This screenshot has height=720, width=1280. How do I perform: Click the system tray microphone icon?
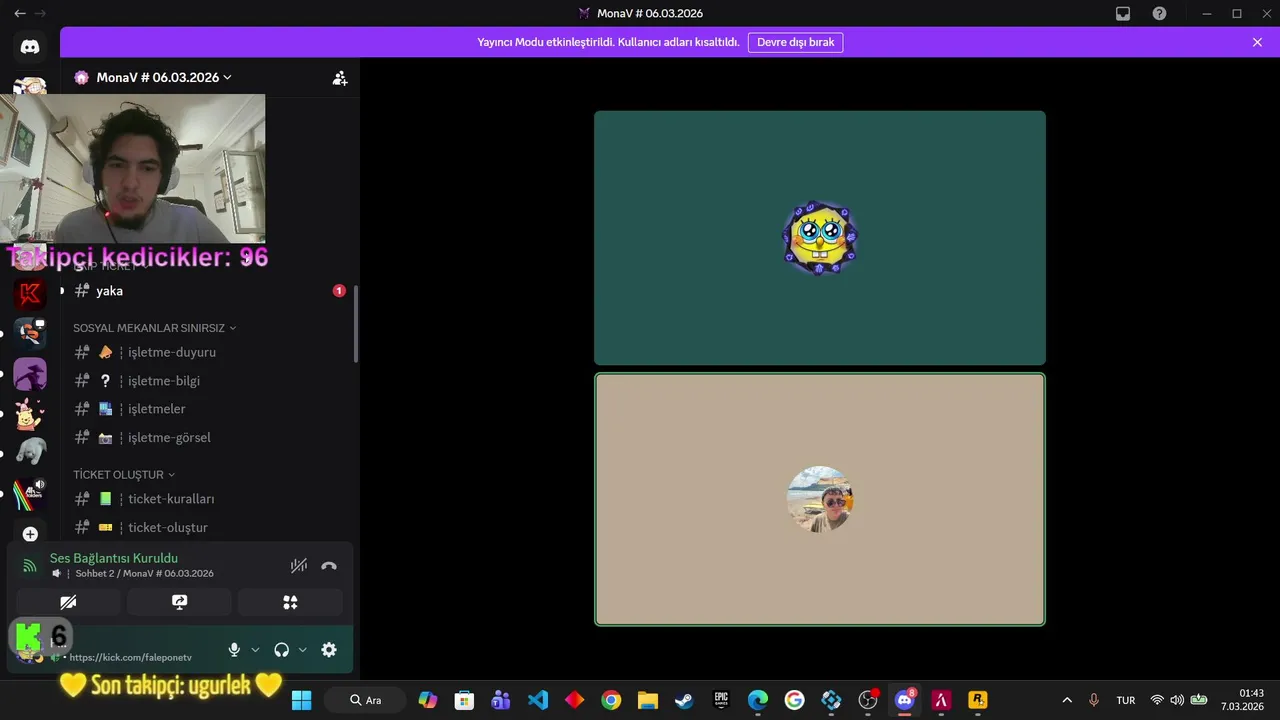coord(1094,700)
